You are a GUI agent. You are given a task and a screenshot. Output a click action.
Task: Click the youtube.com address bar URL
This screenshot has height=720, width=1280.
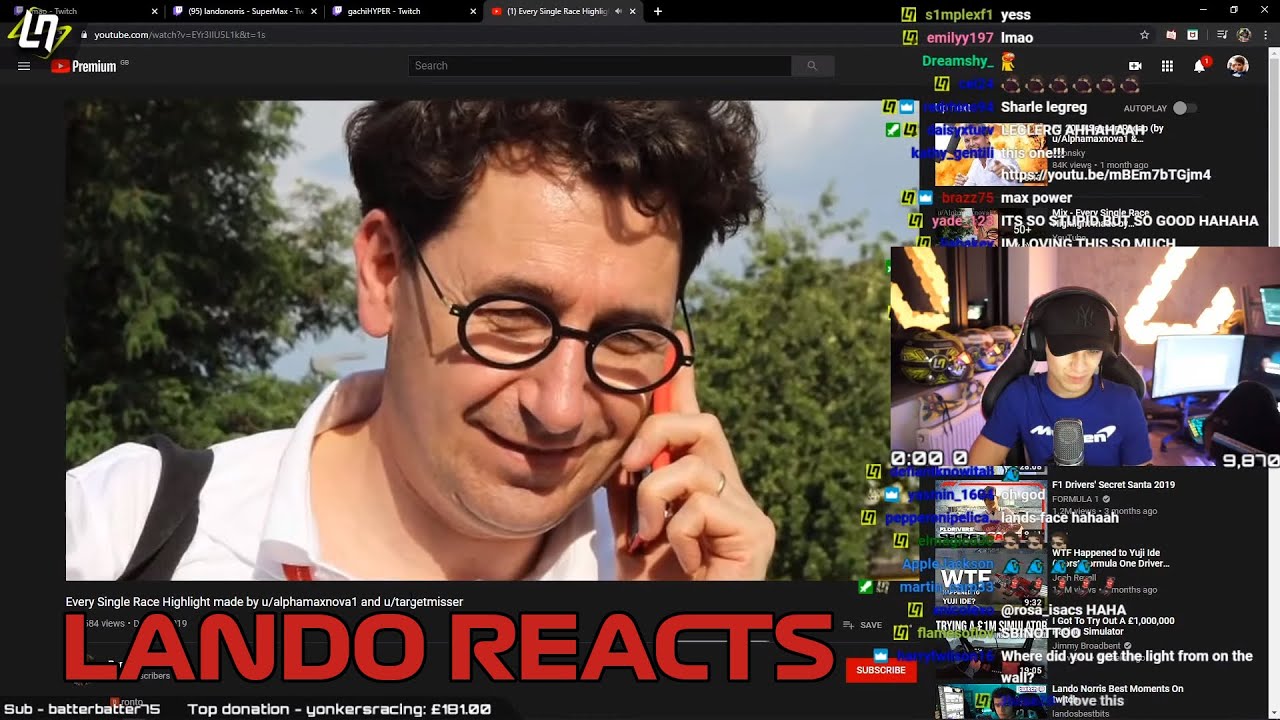pos(180,35)
